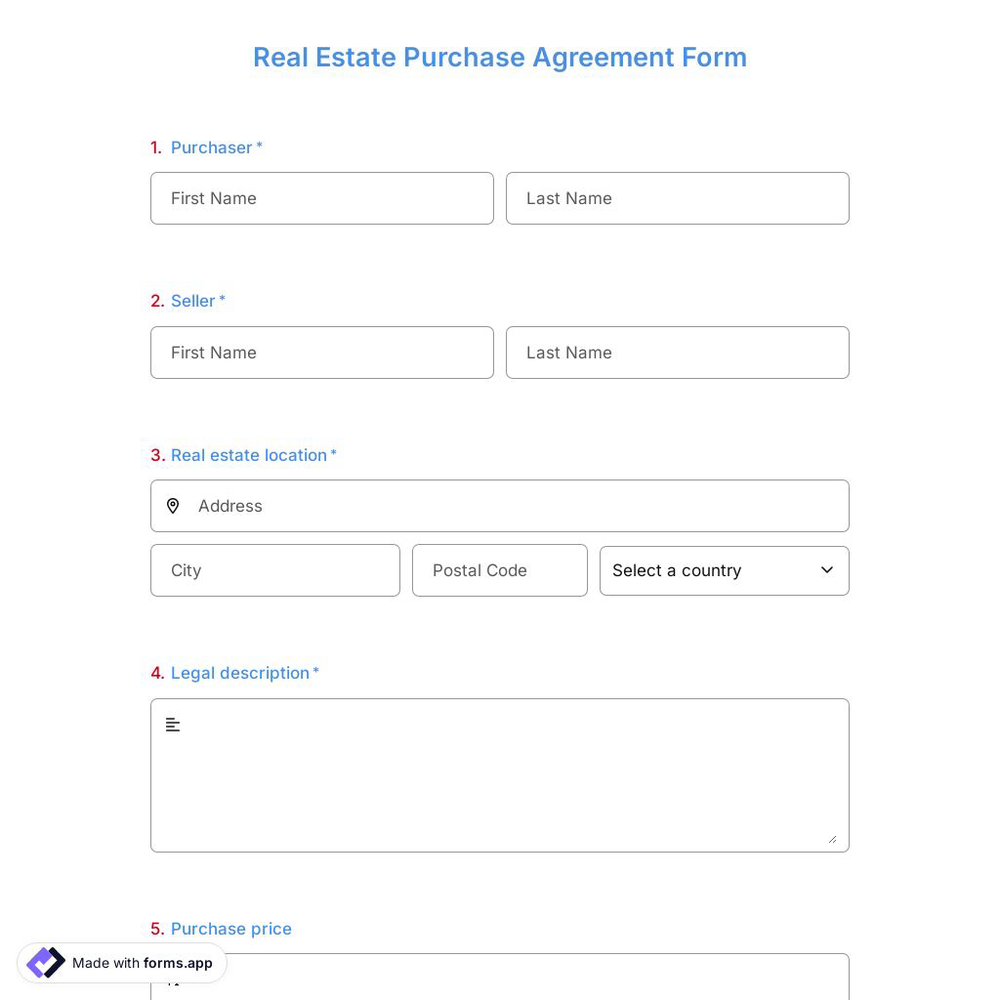Click the Purchaser Last Name field
Image resolution: width=1000 pixels, height=1000 pixels.
coord(677,198)
